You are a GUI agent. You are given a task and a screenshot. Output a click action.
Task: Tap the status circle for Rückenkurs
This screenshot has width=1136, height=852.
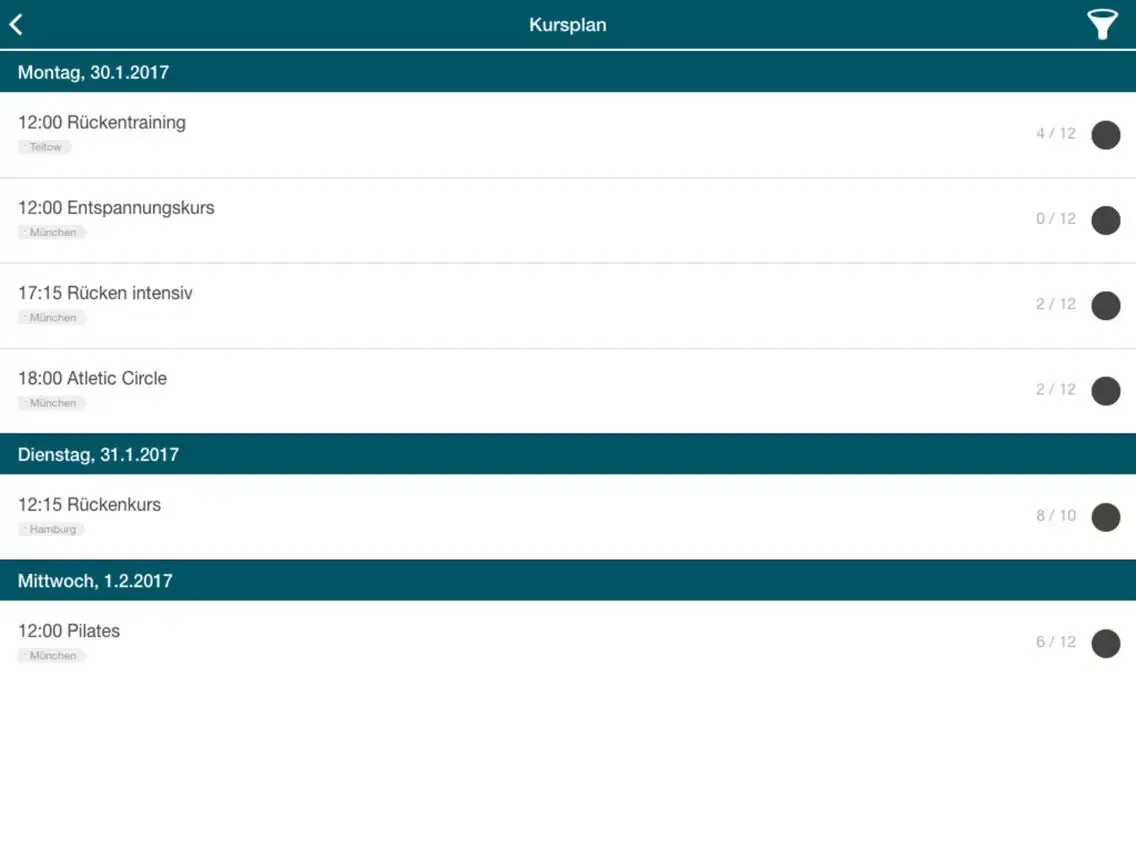pyautogui.click(x=1106, y=517)
